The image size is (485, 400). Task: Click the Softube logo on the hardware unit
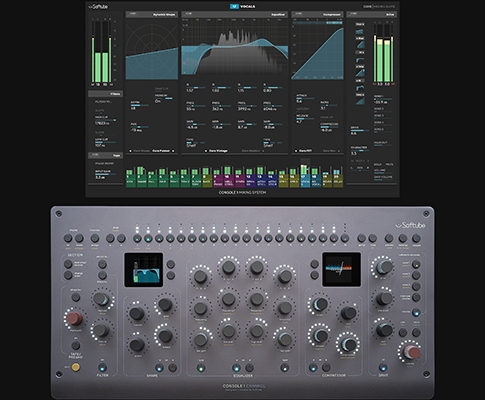point(410,226)
